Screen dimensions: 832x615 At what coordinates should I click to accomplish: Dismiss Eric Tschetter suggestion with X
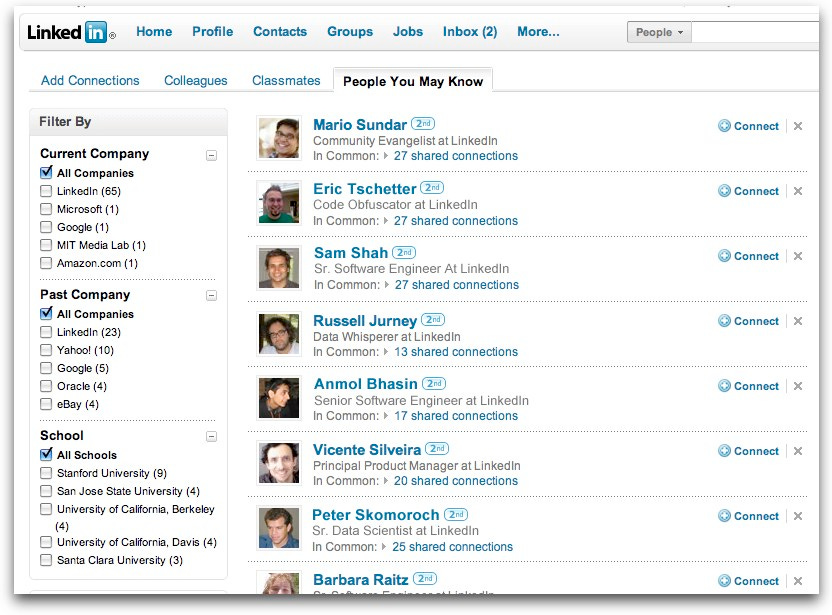pos(798,191)
